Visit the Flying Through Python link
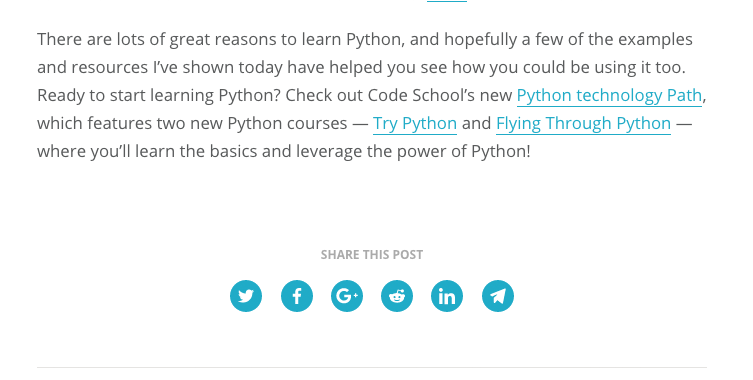The image size is (753, 380). [583, 123]
